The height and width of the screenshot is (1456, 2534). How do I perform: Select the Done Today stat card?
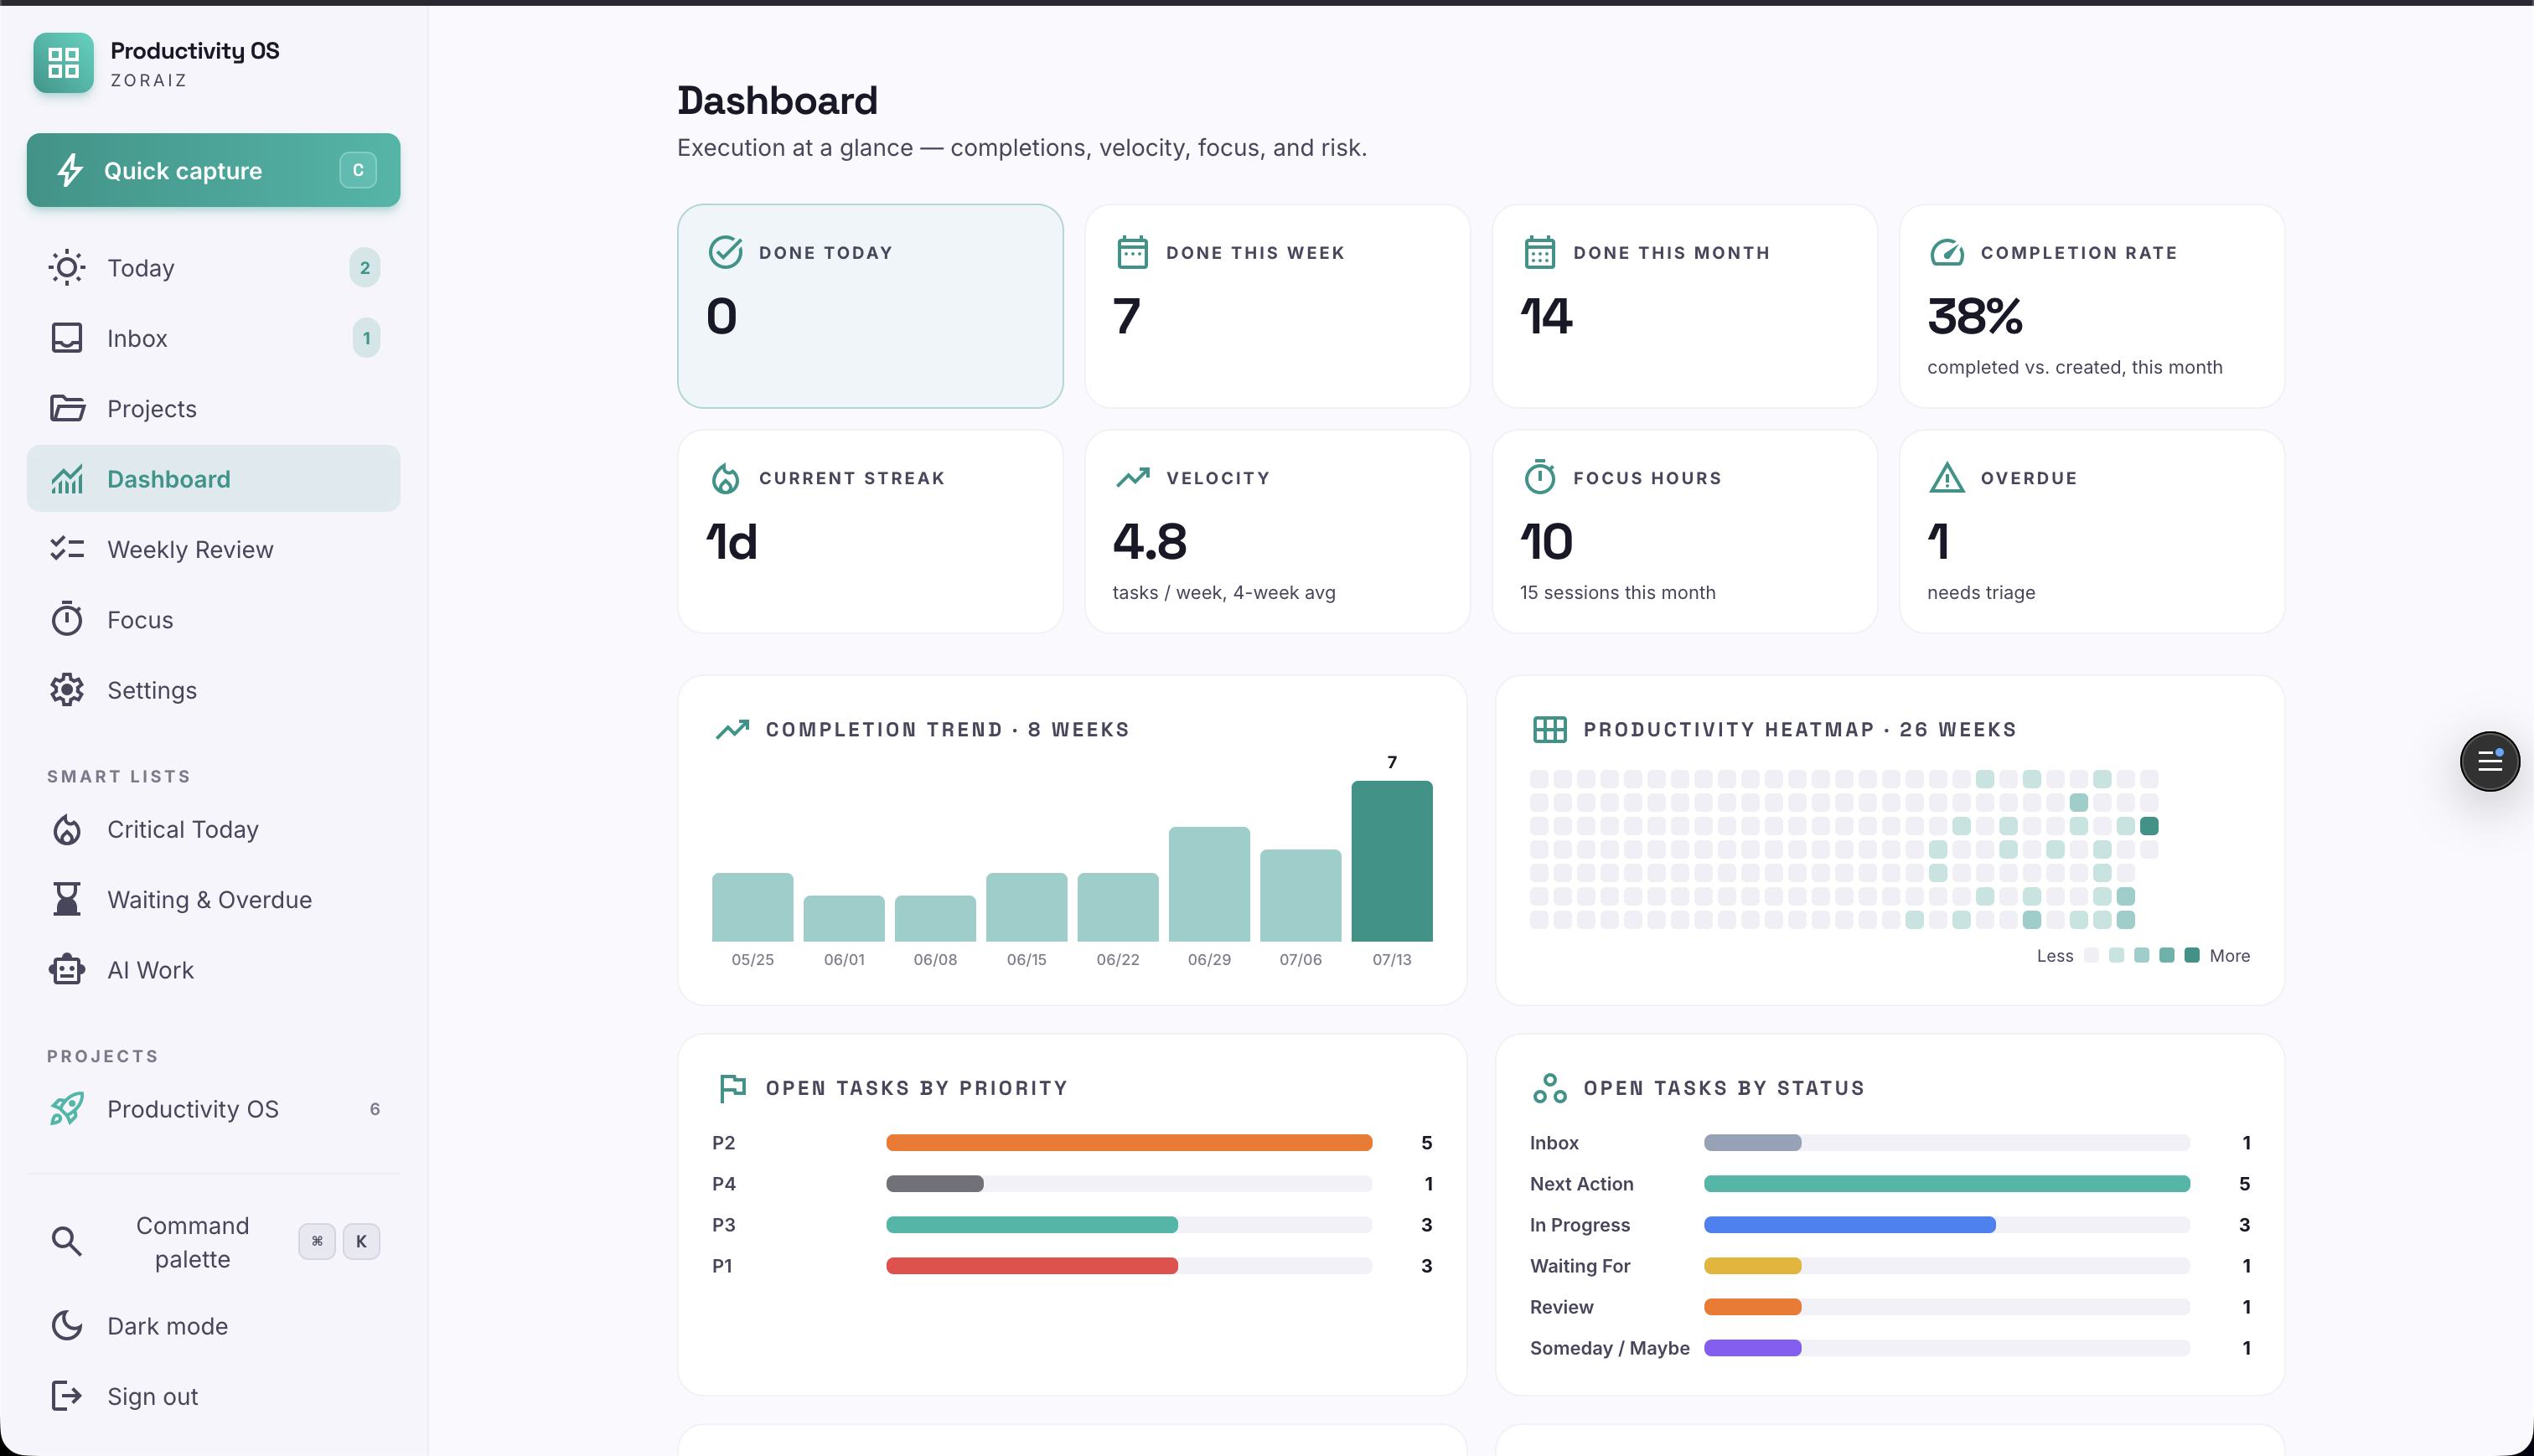tap(870, 306)
